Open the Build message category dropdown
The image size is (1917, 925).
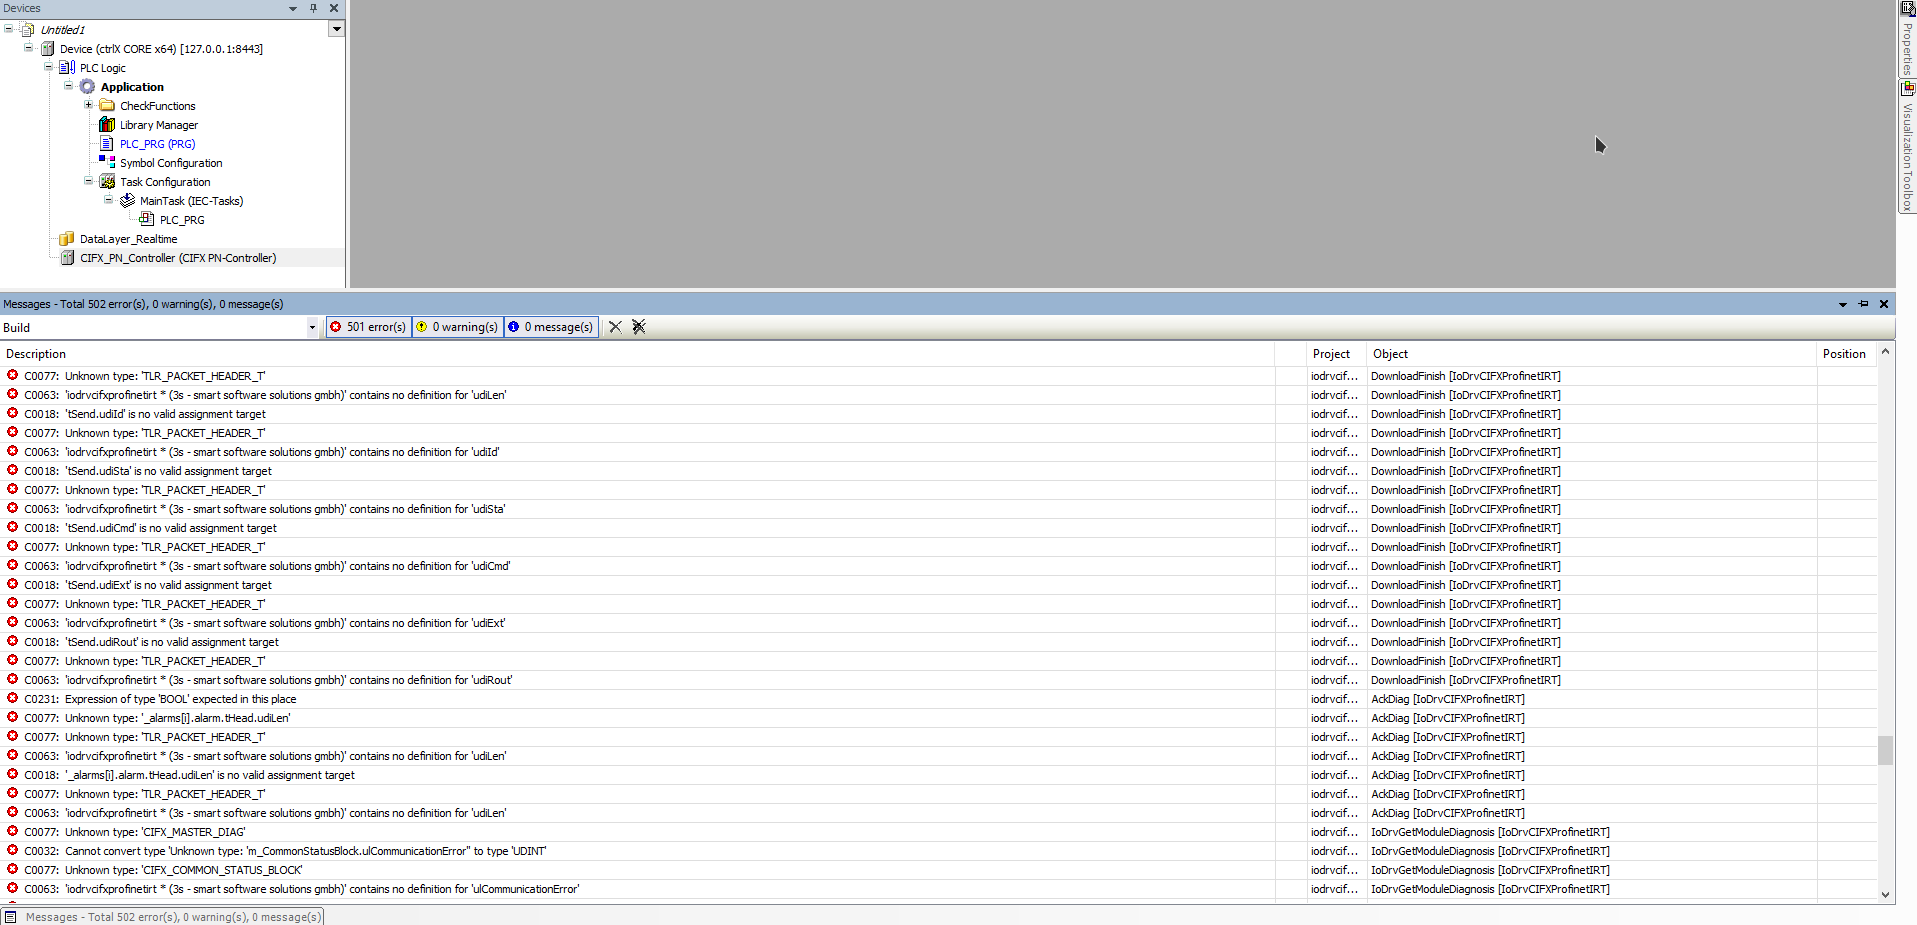pyautogui.click(x=312, y=327)
